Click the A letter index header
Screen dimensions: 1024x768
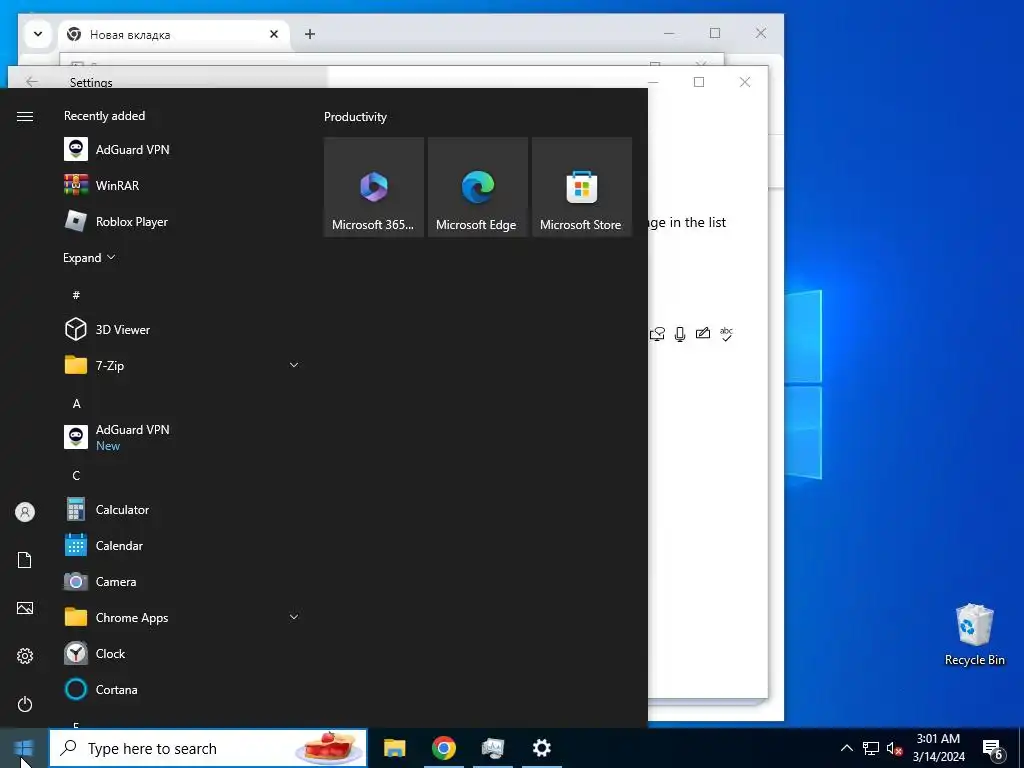click(76, 404)
